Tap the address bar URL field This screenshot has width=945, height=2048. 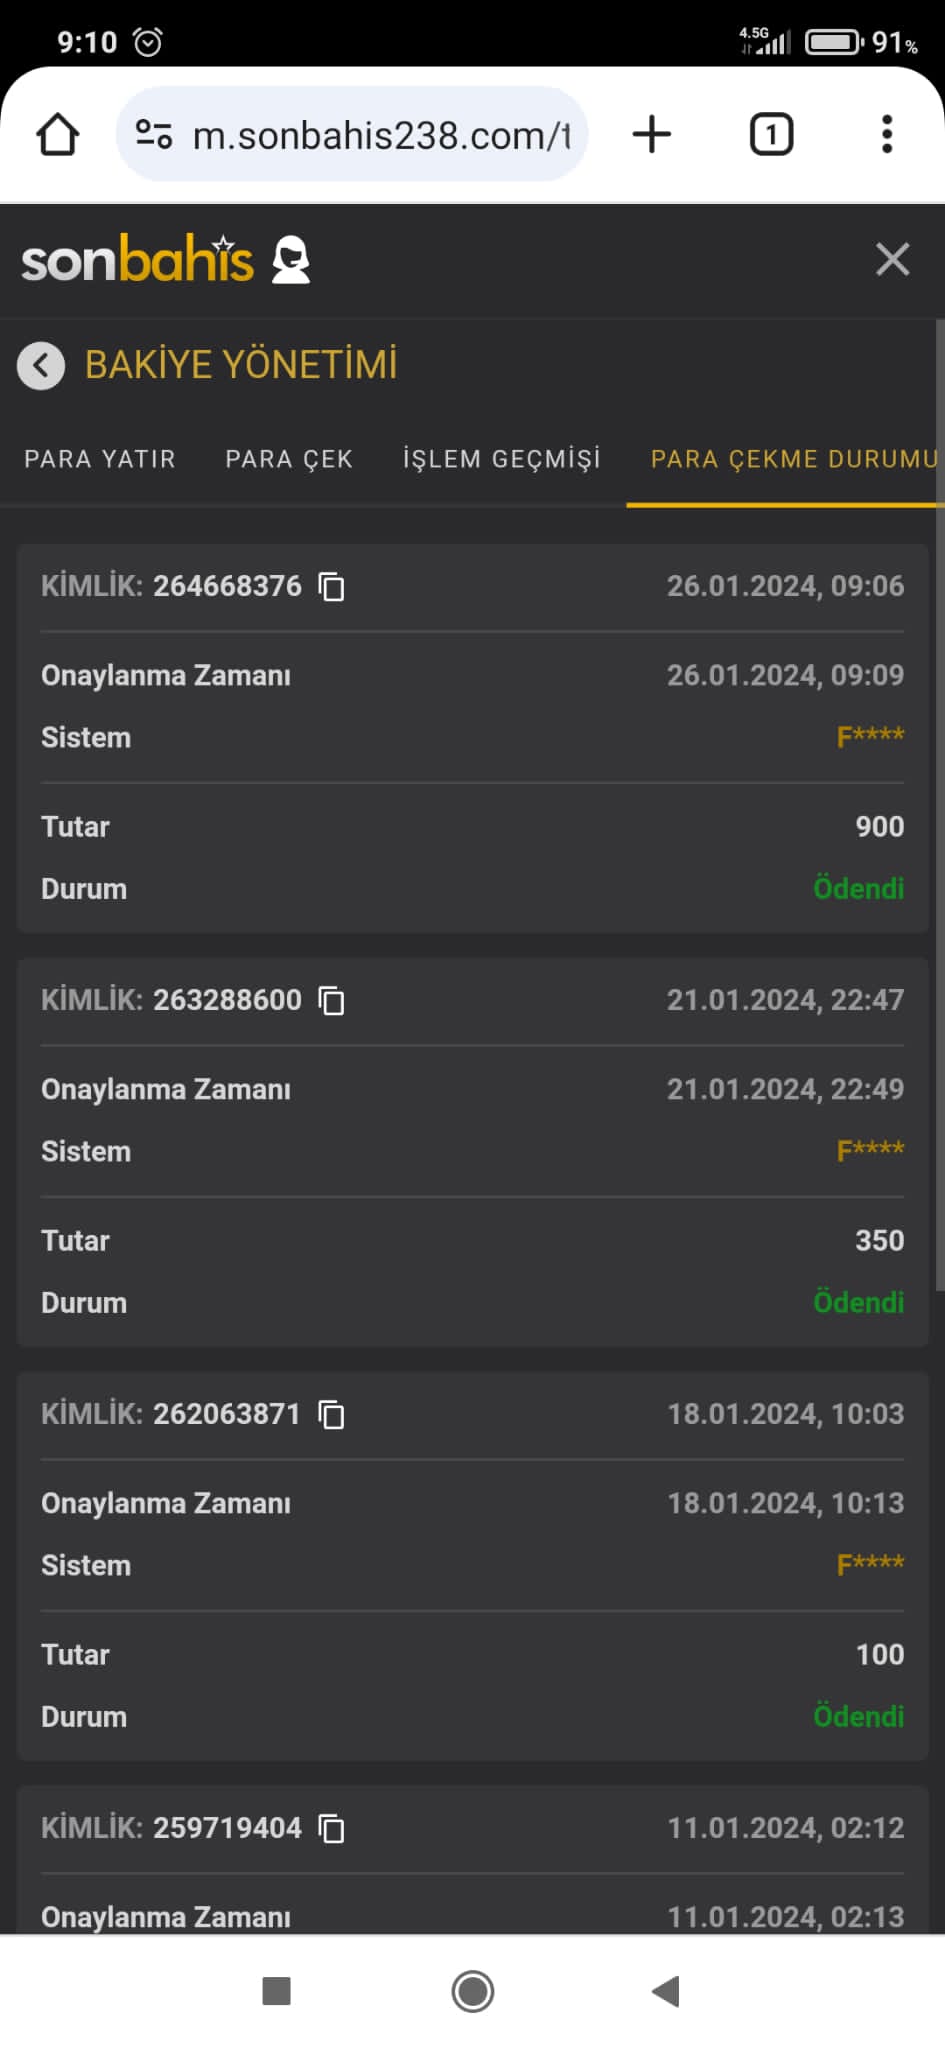(380, 135)
